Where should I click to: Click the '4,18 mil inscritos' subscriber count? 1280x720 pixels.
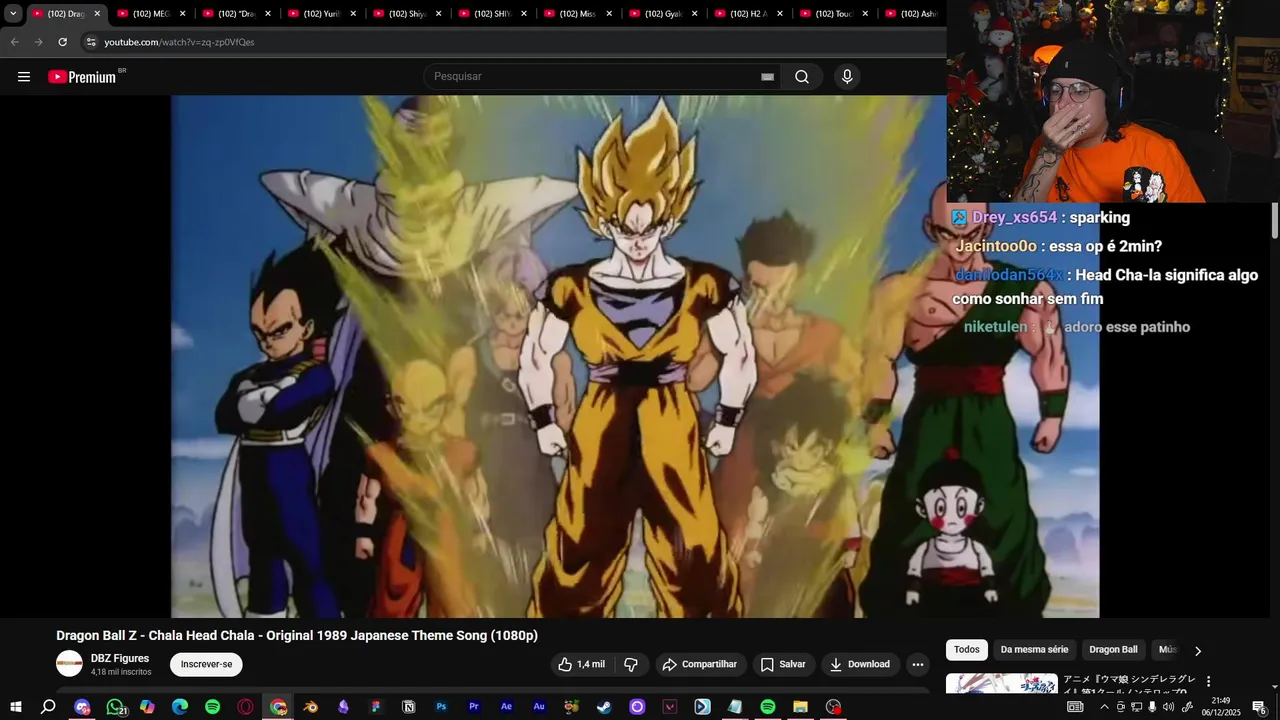point(121,672)
